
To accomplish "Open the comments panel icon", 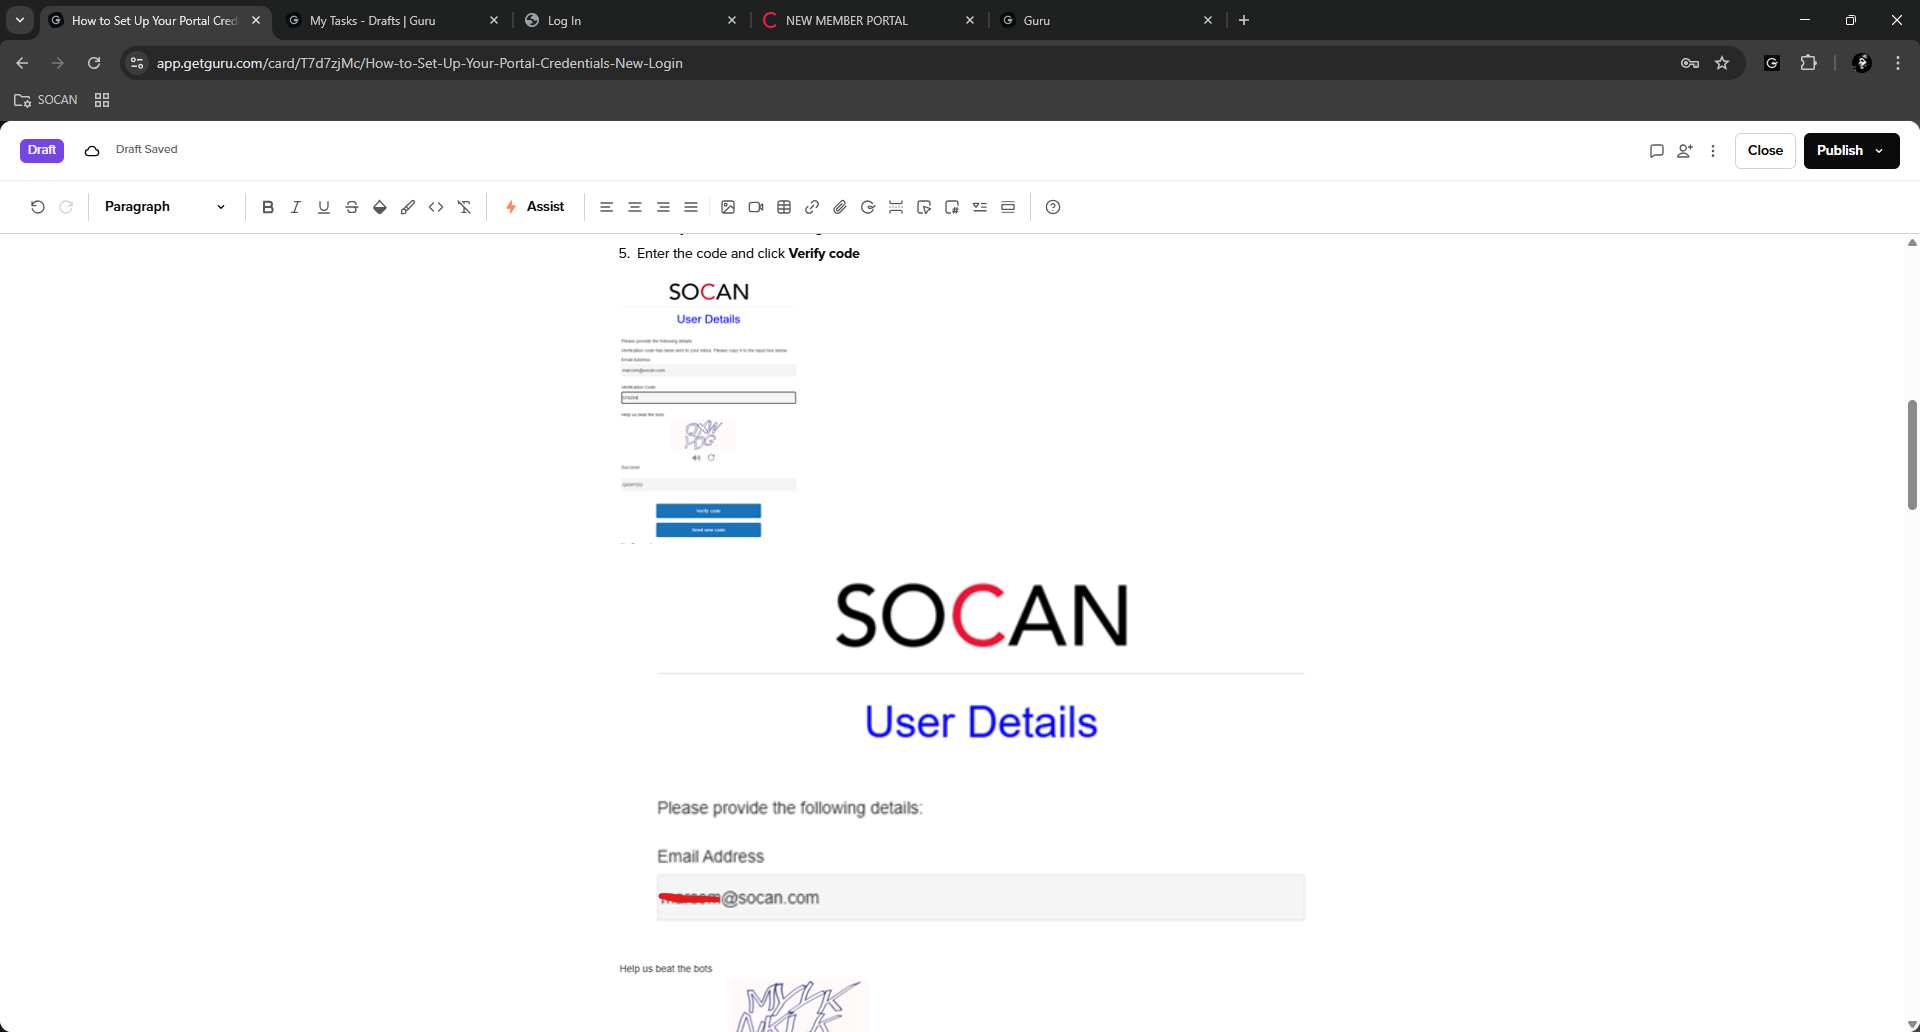I will coord(1656,151).
